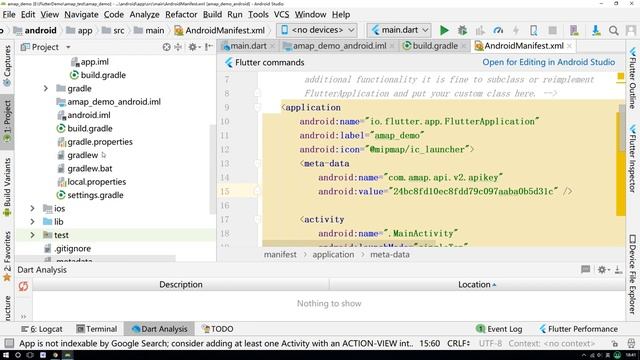The image size is (640, 360).
Task: Open the Event Log
Action: point(499,329)
